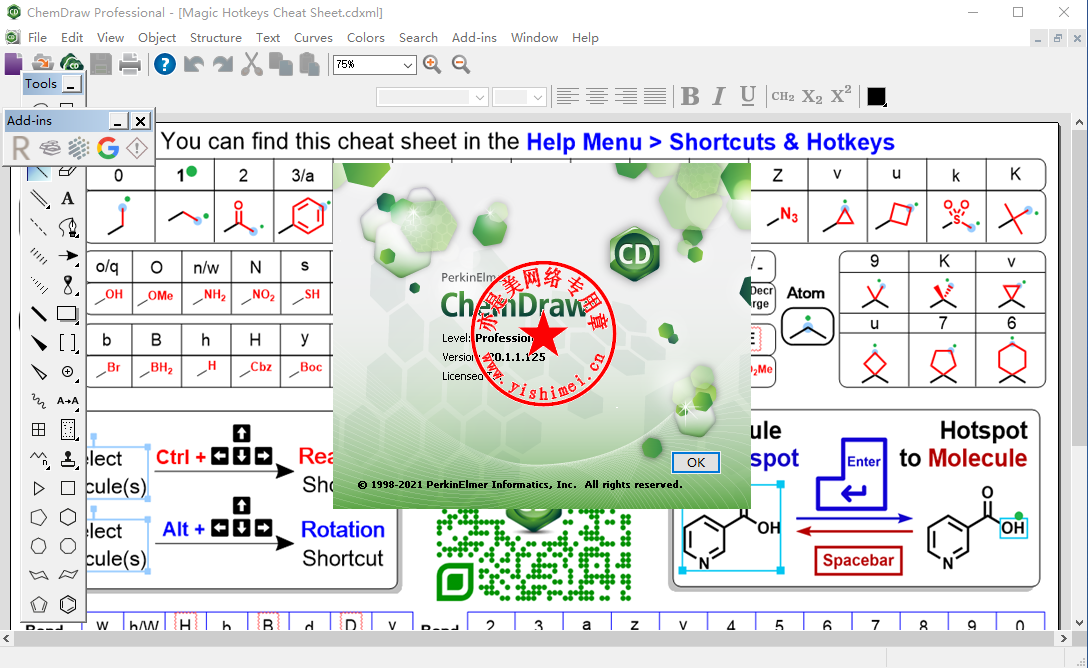Open the Help menu
Viewport: 1088px width, 668px height.
[585, 37]
